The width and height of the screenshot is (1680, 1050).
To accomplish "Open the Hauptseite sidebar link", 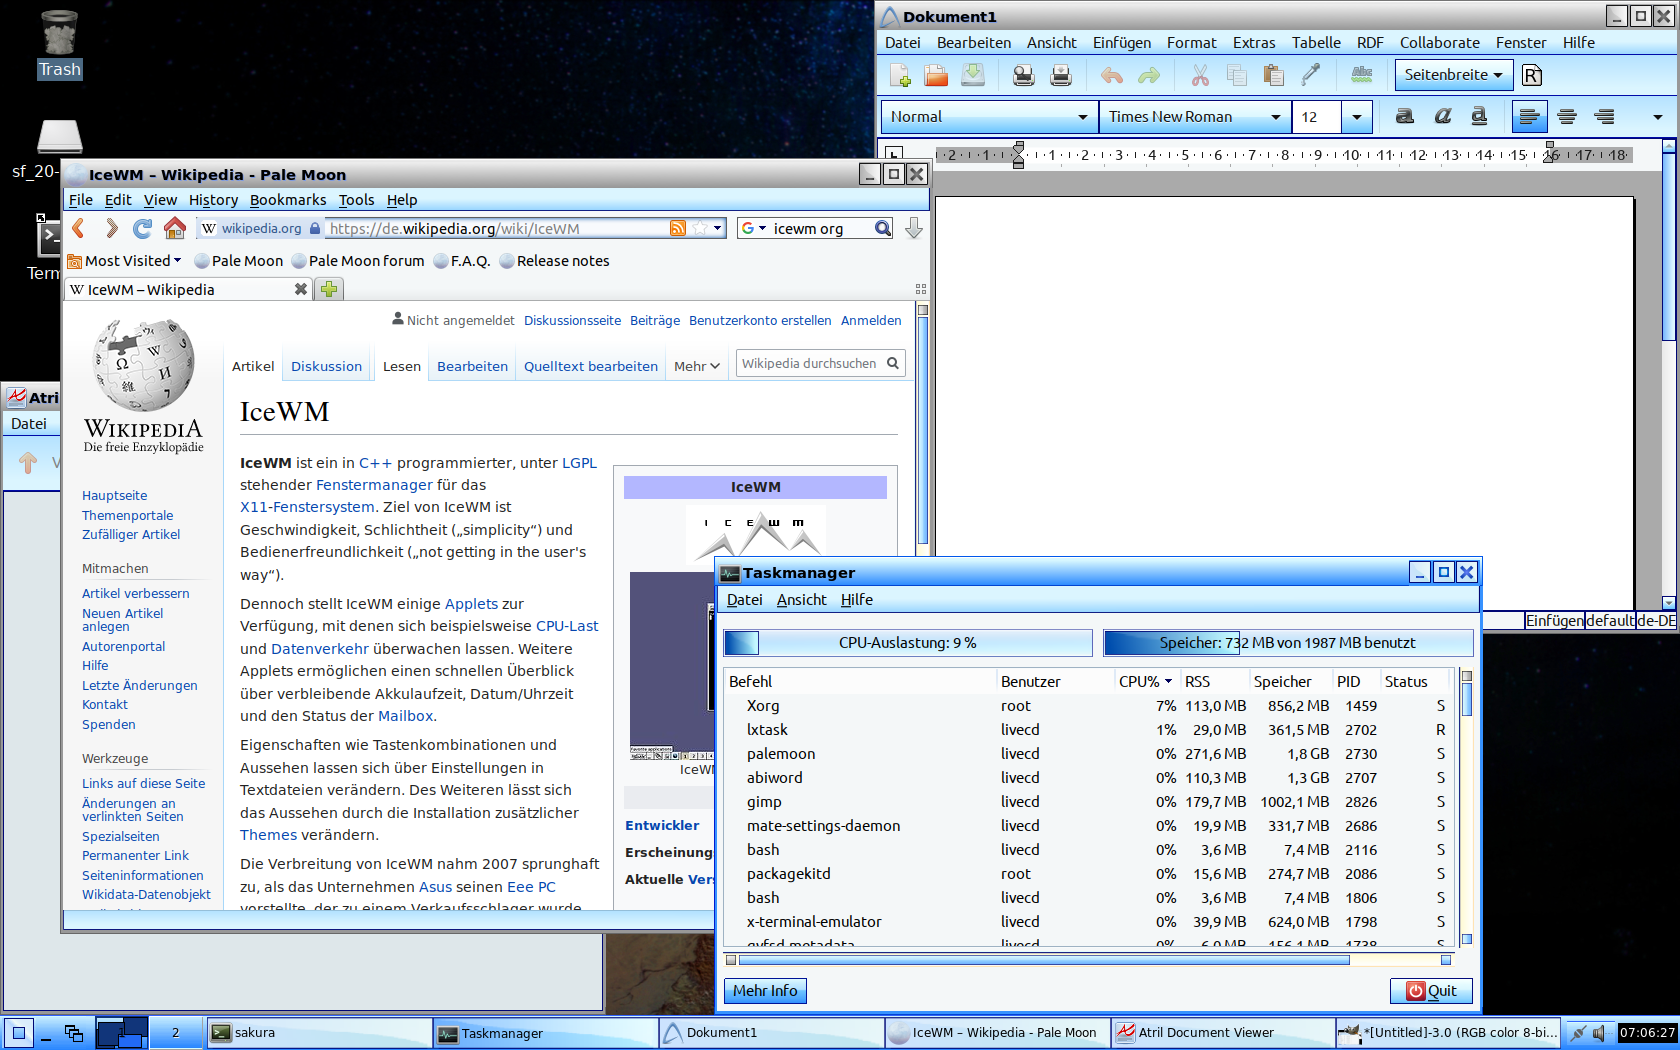I will click(114, 495).
